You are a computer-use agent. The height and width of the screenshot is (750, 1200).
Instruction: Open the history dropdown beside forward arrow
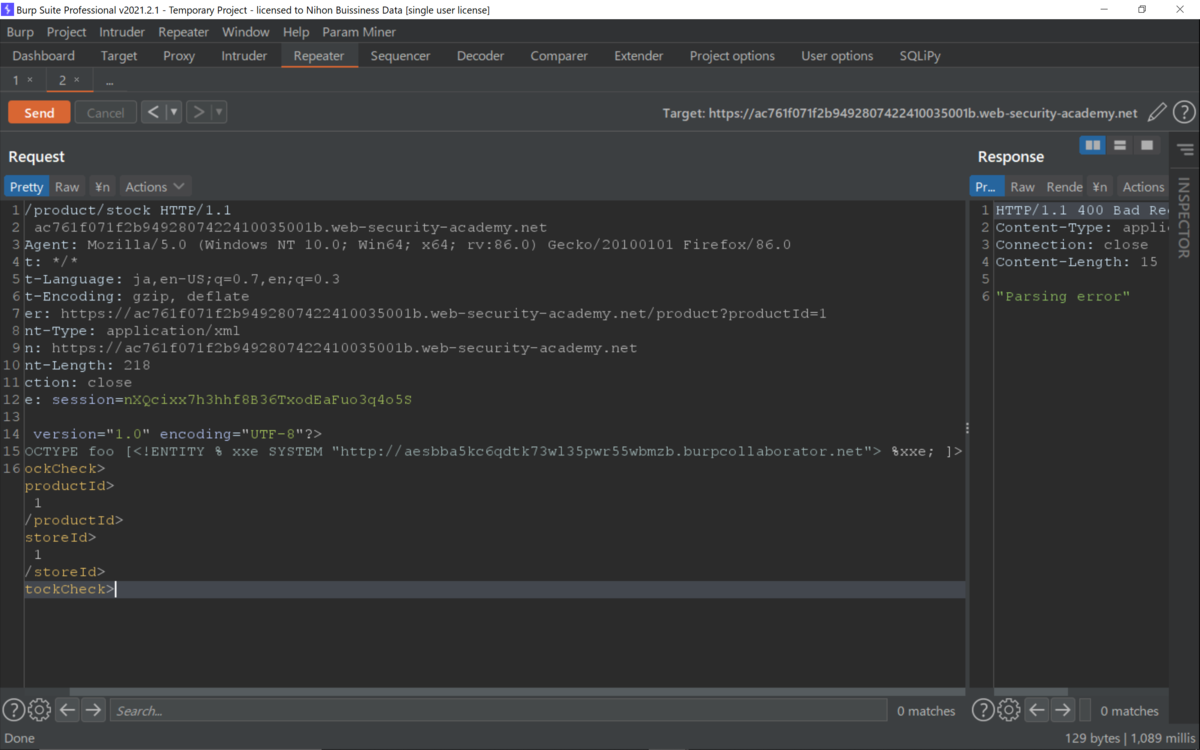[x=219, y=112]
